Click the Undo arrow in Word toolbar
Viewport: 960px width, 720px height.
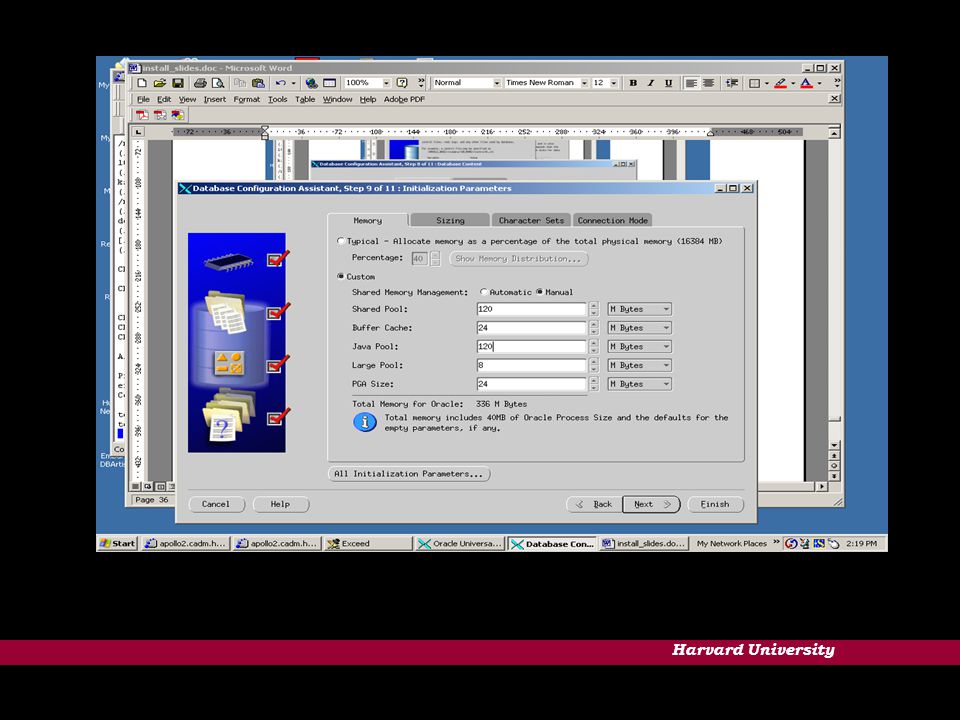280,83
